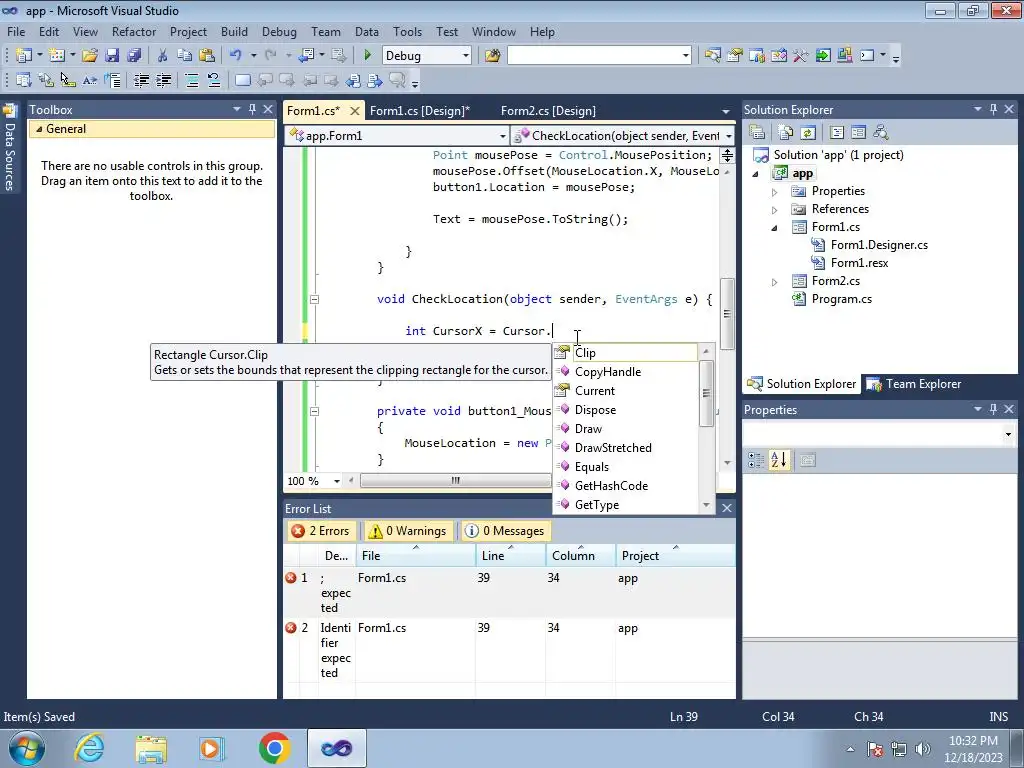Open the Debug configuration dropdown
The width and height of the screenshot is (1024, 768).
[x=466, y=56]
